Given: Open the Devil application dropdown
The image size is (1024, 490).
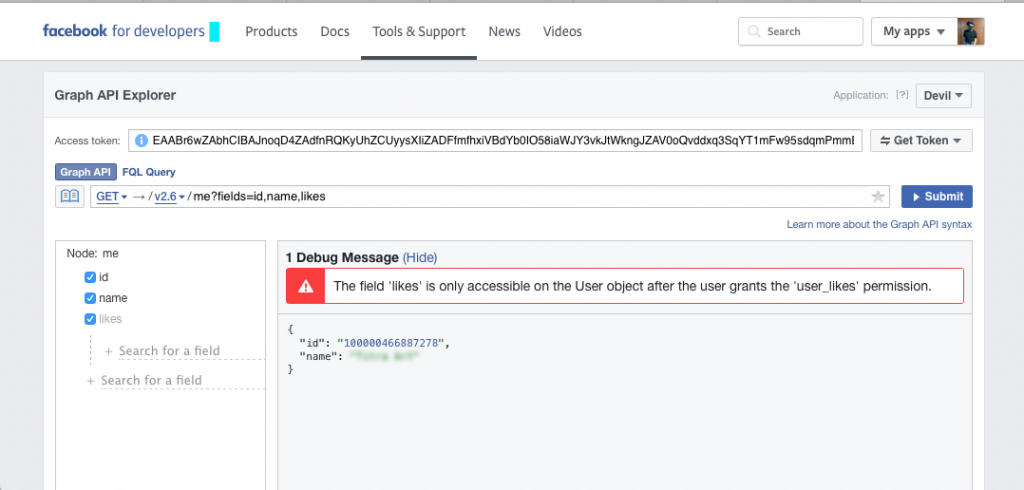Looking at the screenshot, I should click(944, 95).
